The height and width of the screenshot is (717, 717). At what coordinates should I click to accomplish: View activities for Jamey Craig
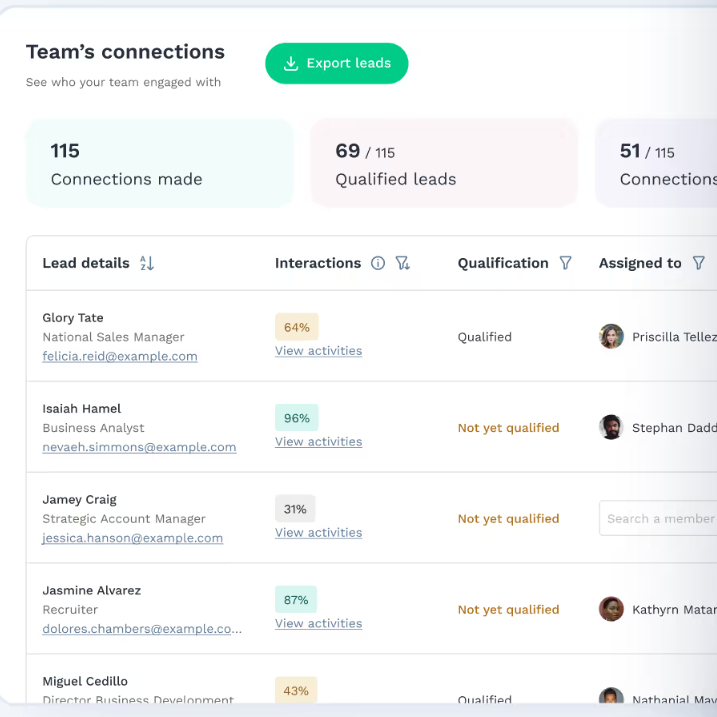[x=318, y=533]
